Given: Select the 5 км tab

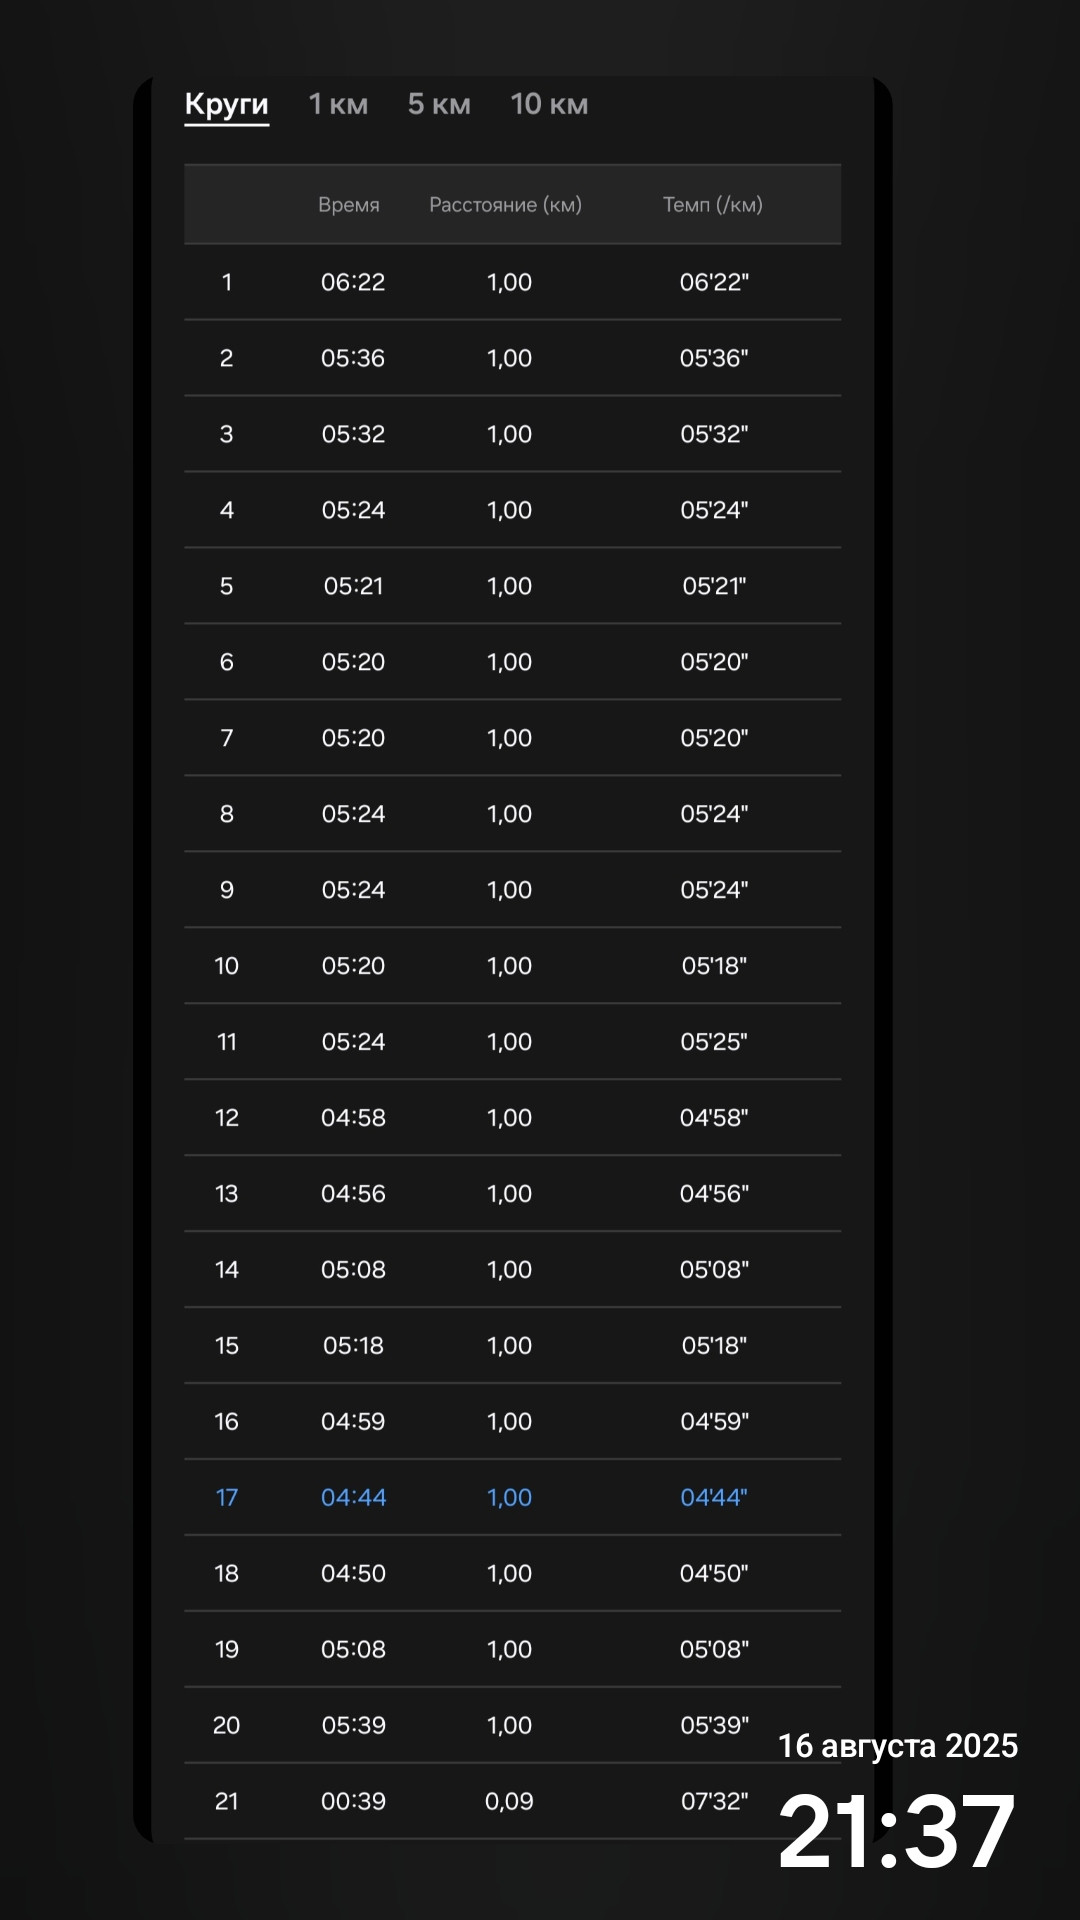Looking at the screenshot, I should tap(439, 104).
